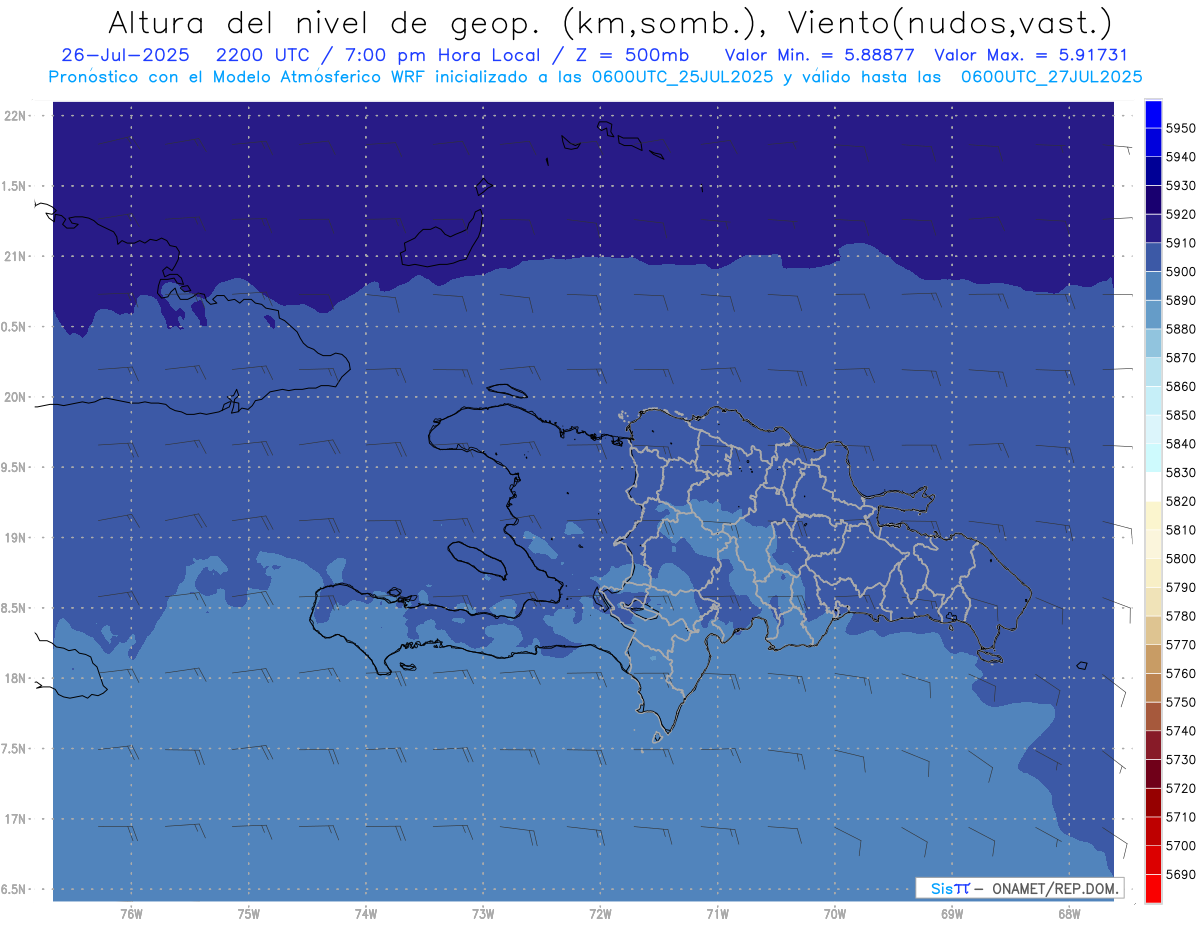The image size is (1200, 927).
Task: Select legend swatch between 5890 and 5900
Action: (1153, 286)
